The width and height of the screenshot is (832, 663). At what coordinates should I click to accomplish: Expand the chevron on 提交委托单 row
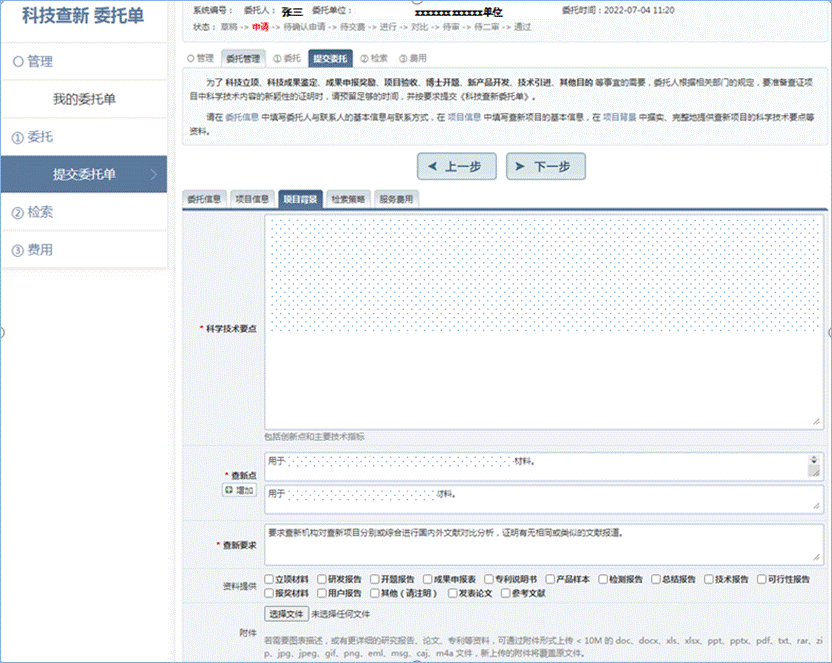click(154, 174)
